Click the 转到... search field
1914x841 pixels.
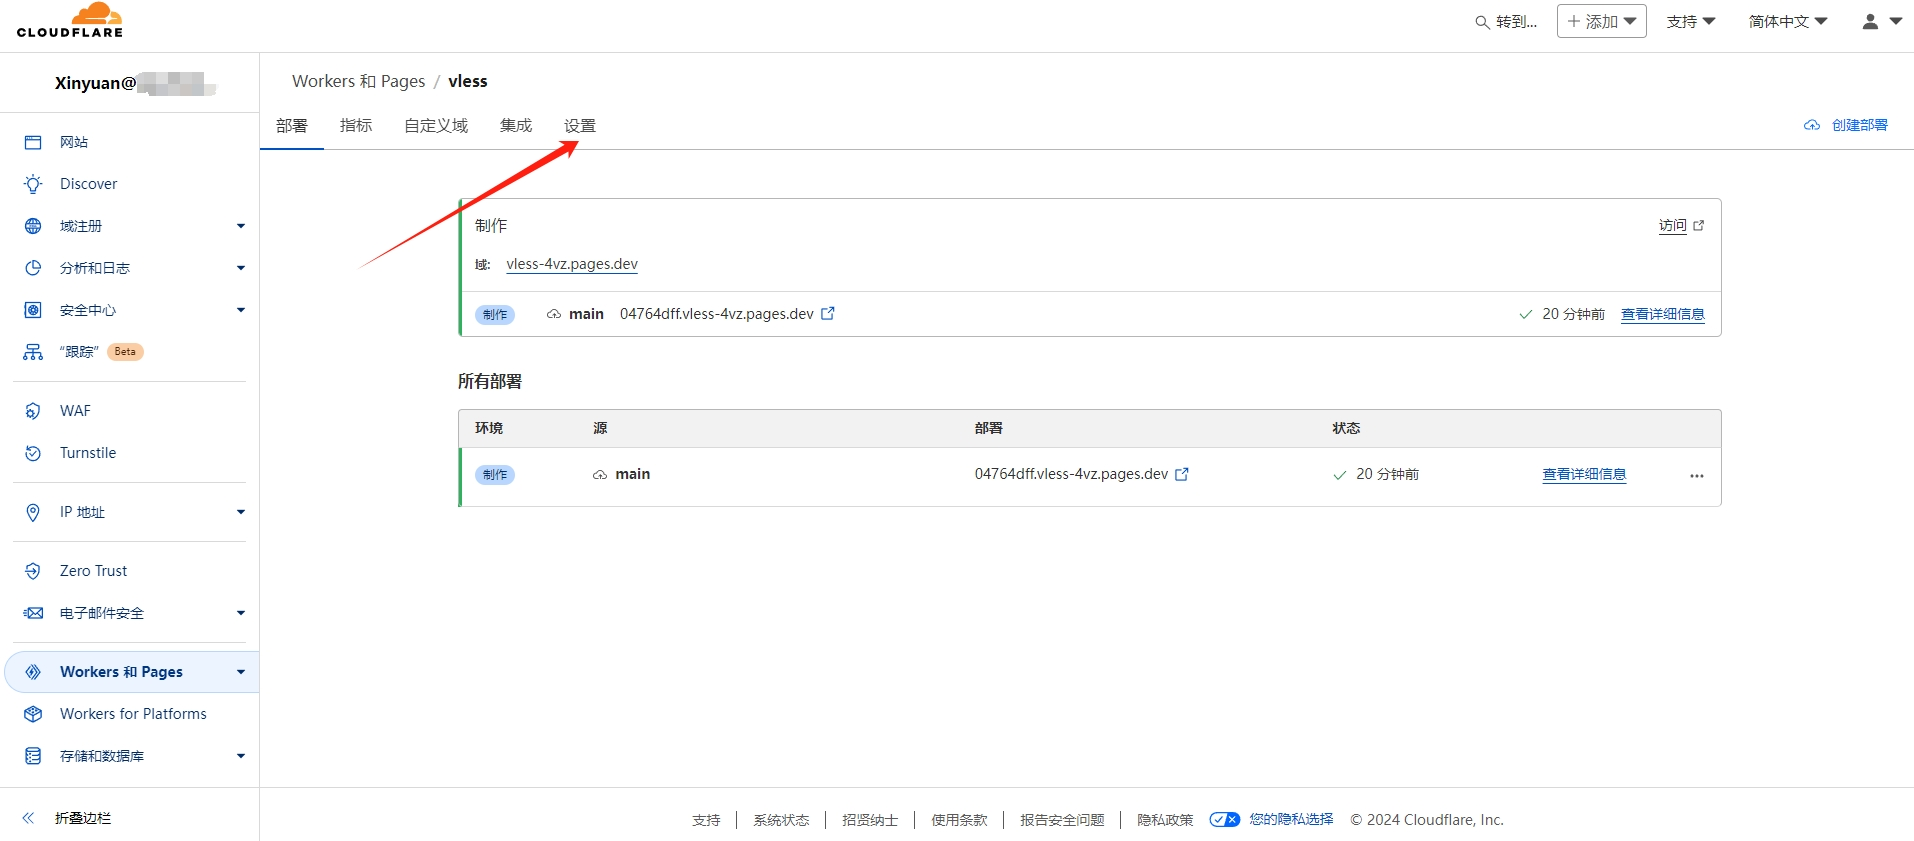pyautogui.click(x=1507, y=22)
